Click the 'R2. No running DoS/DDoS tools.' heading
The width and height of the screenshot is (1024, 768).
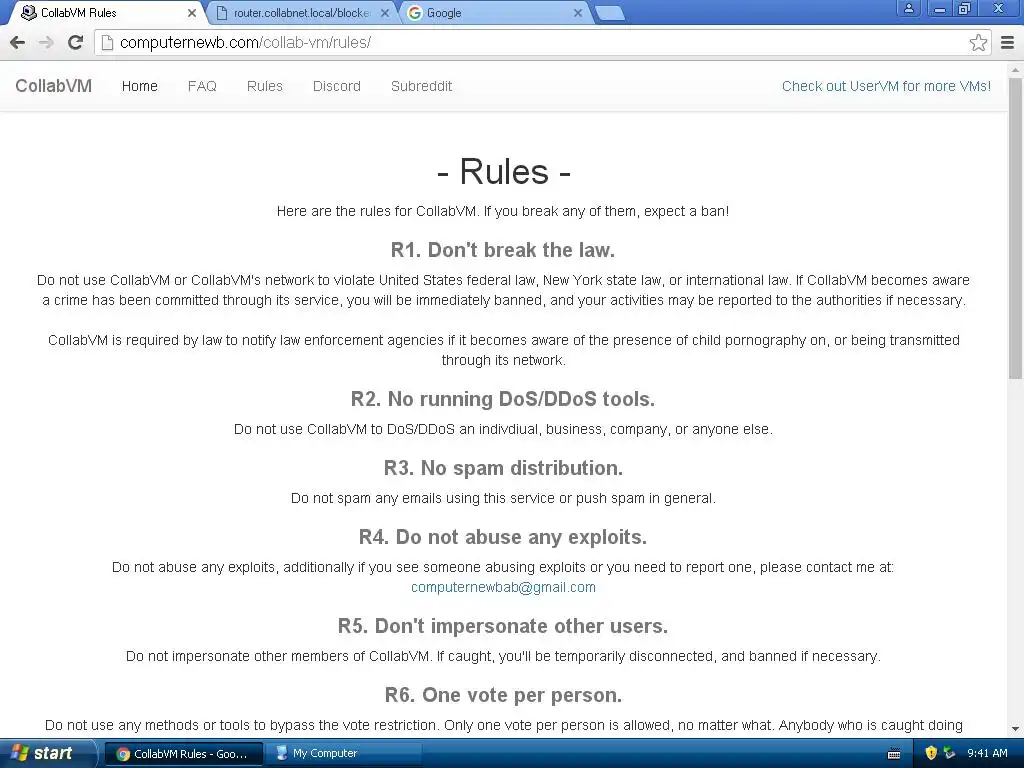(503, 399)
